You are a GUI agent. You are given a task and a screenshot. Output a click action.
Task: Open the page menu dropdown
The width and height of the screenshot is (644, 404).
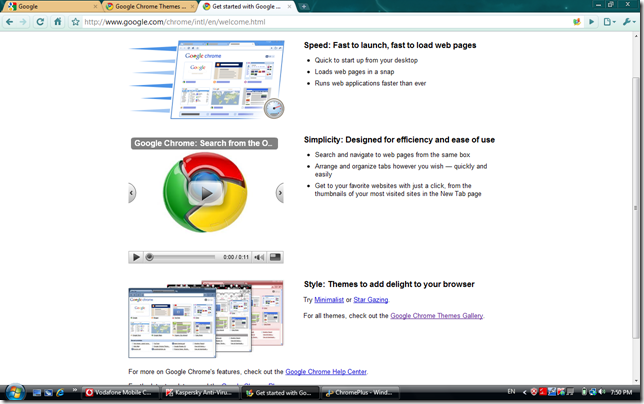pyautogui.click(x=610, y=22)
